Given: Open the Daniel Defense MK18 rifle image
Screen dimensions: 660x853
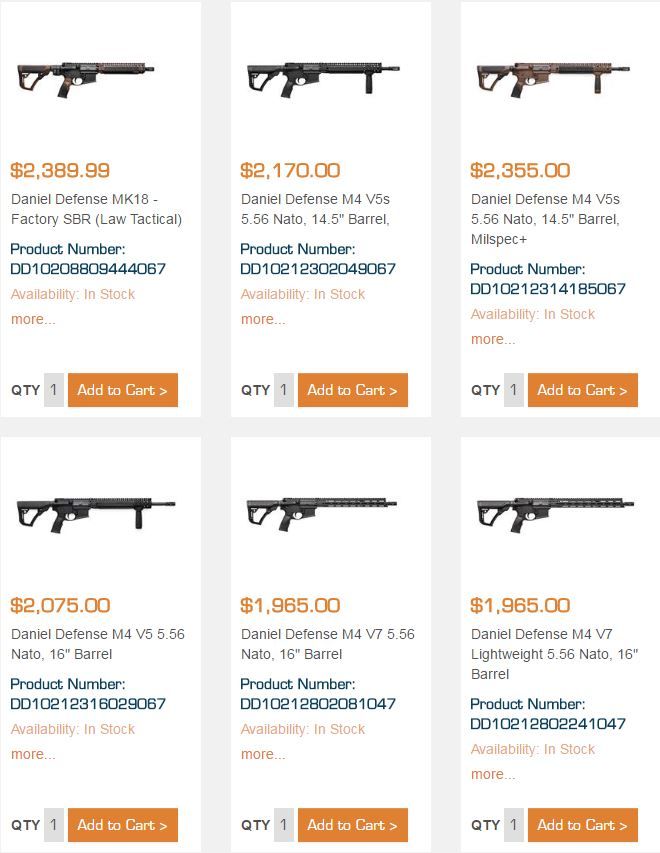Looking at the screenshot, I should click(x=86, y=75).
